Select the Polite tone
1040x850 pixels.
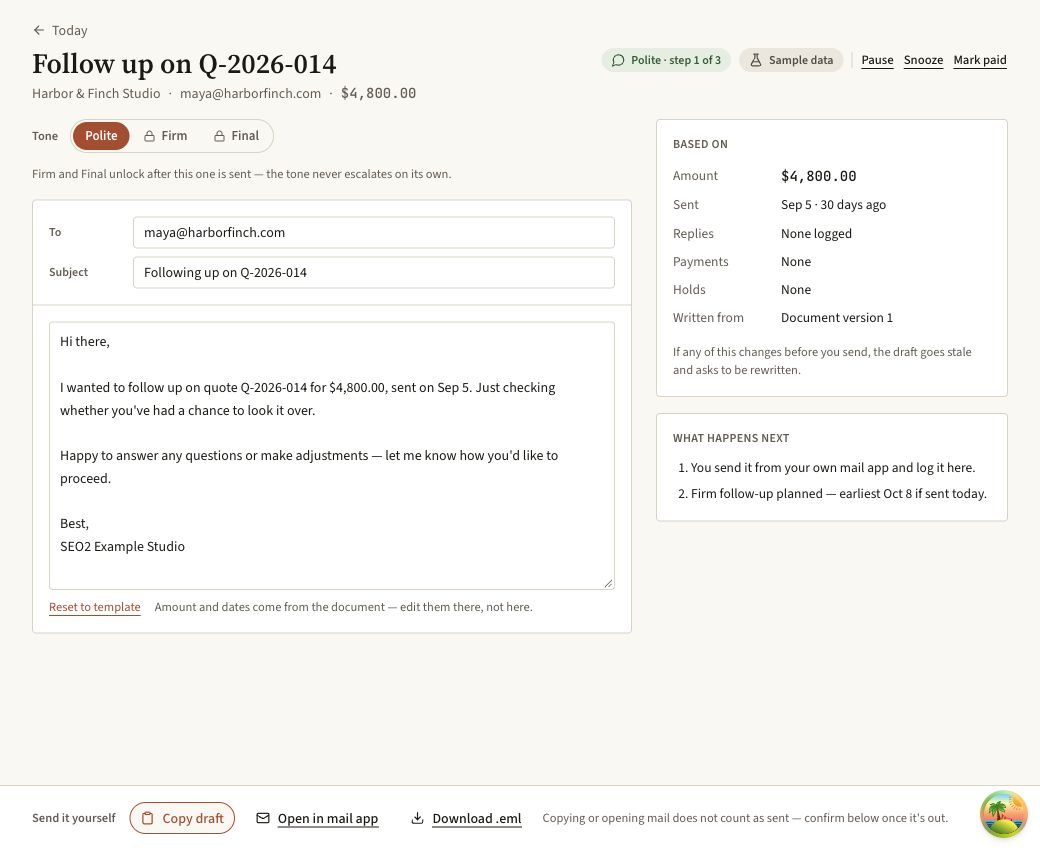(x=101, y=136)
